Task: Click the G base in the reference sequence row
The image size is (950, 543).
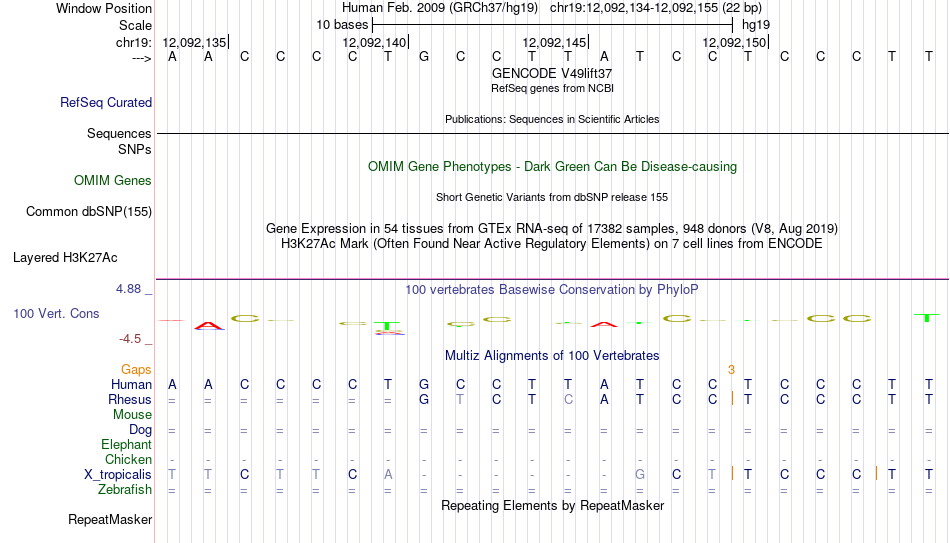Action: (x=424, y=57)
